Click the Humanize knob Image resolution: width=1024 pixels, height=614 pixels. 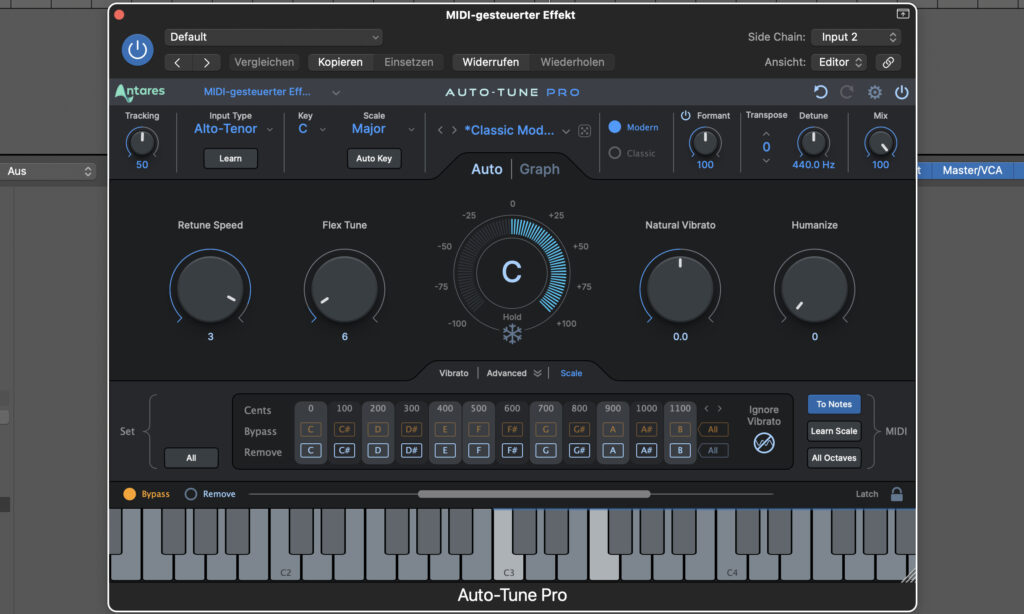click(814, 288)
